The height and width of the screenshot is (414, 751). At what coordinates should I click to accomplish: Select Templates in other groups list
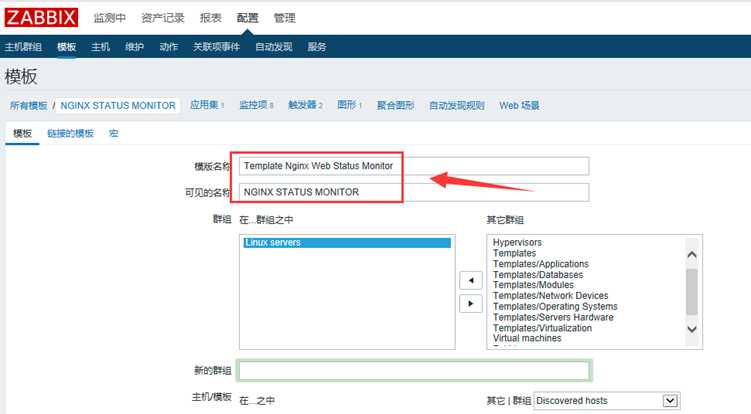[514, 253]
